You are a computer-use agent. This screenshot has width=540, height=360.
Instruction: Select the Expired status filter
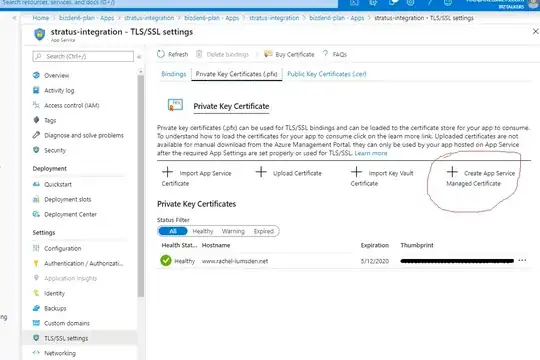pos(264,231)
